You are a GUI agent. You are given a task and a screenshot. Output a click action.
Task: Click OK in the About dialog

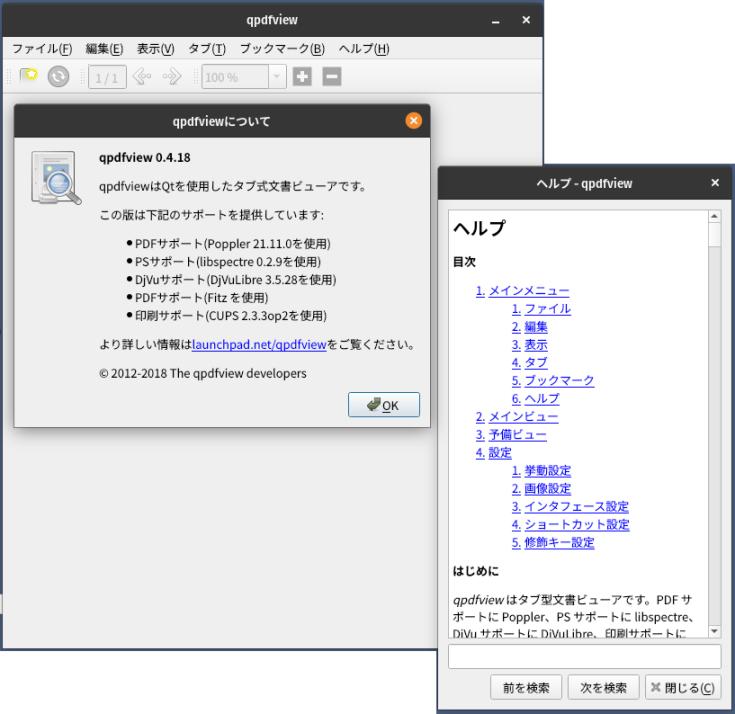click(x=384, y=405)
